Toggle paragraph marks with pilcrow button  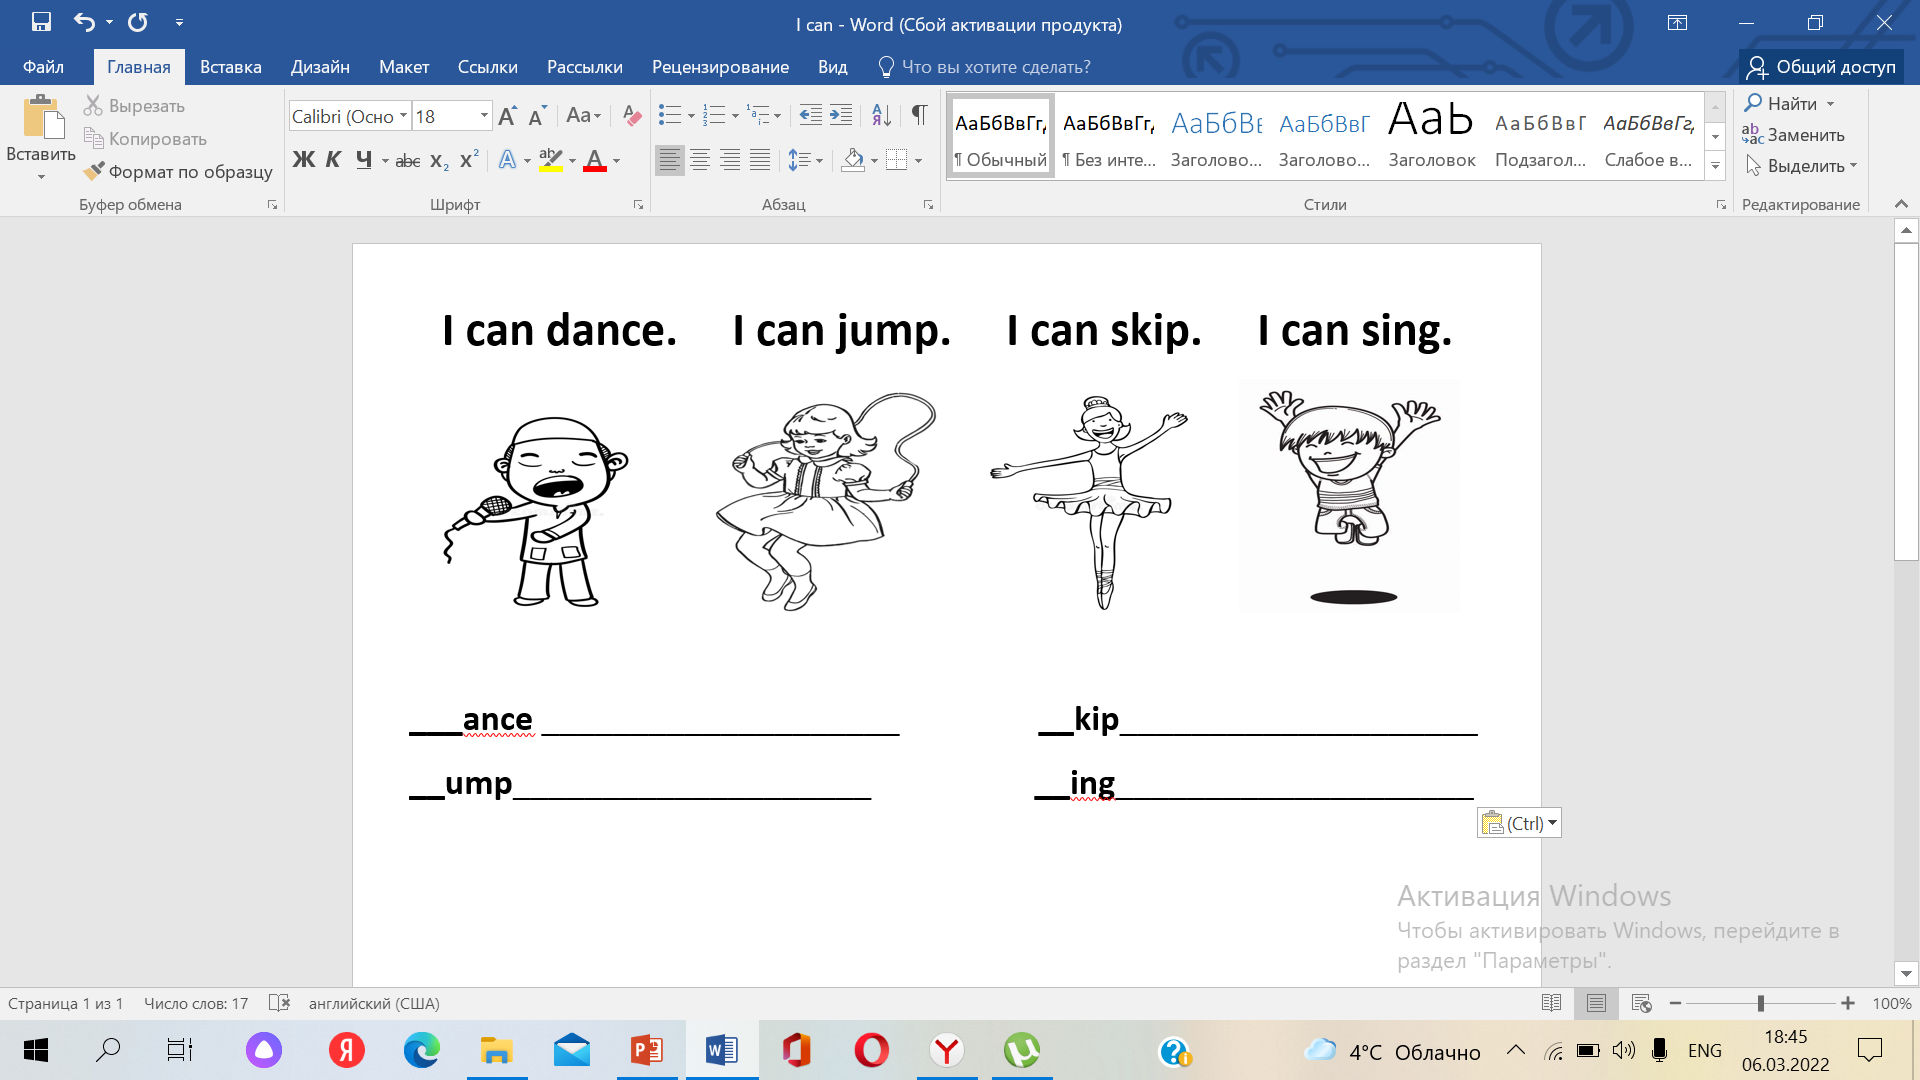919,116
